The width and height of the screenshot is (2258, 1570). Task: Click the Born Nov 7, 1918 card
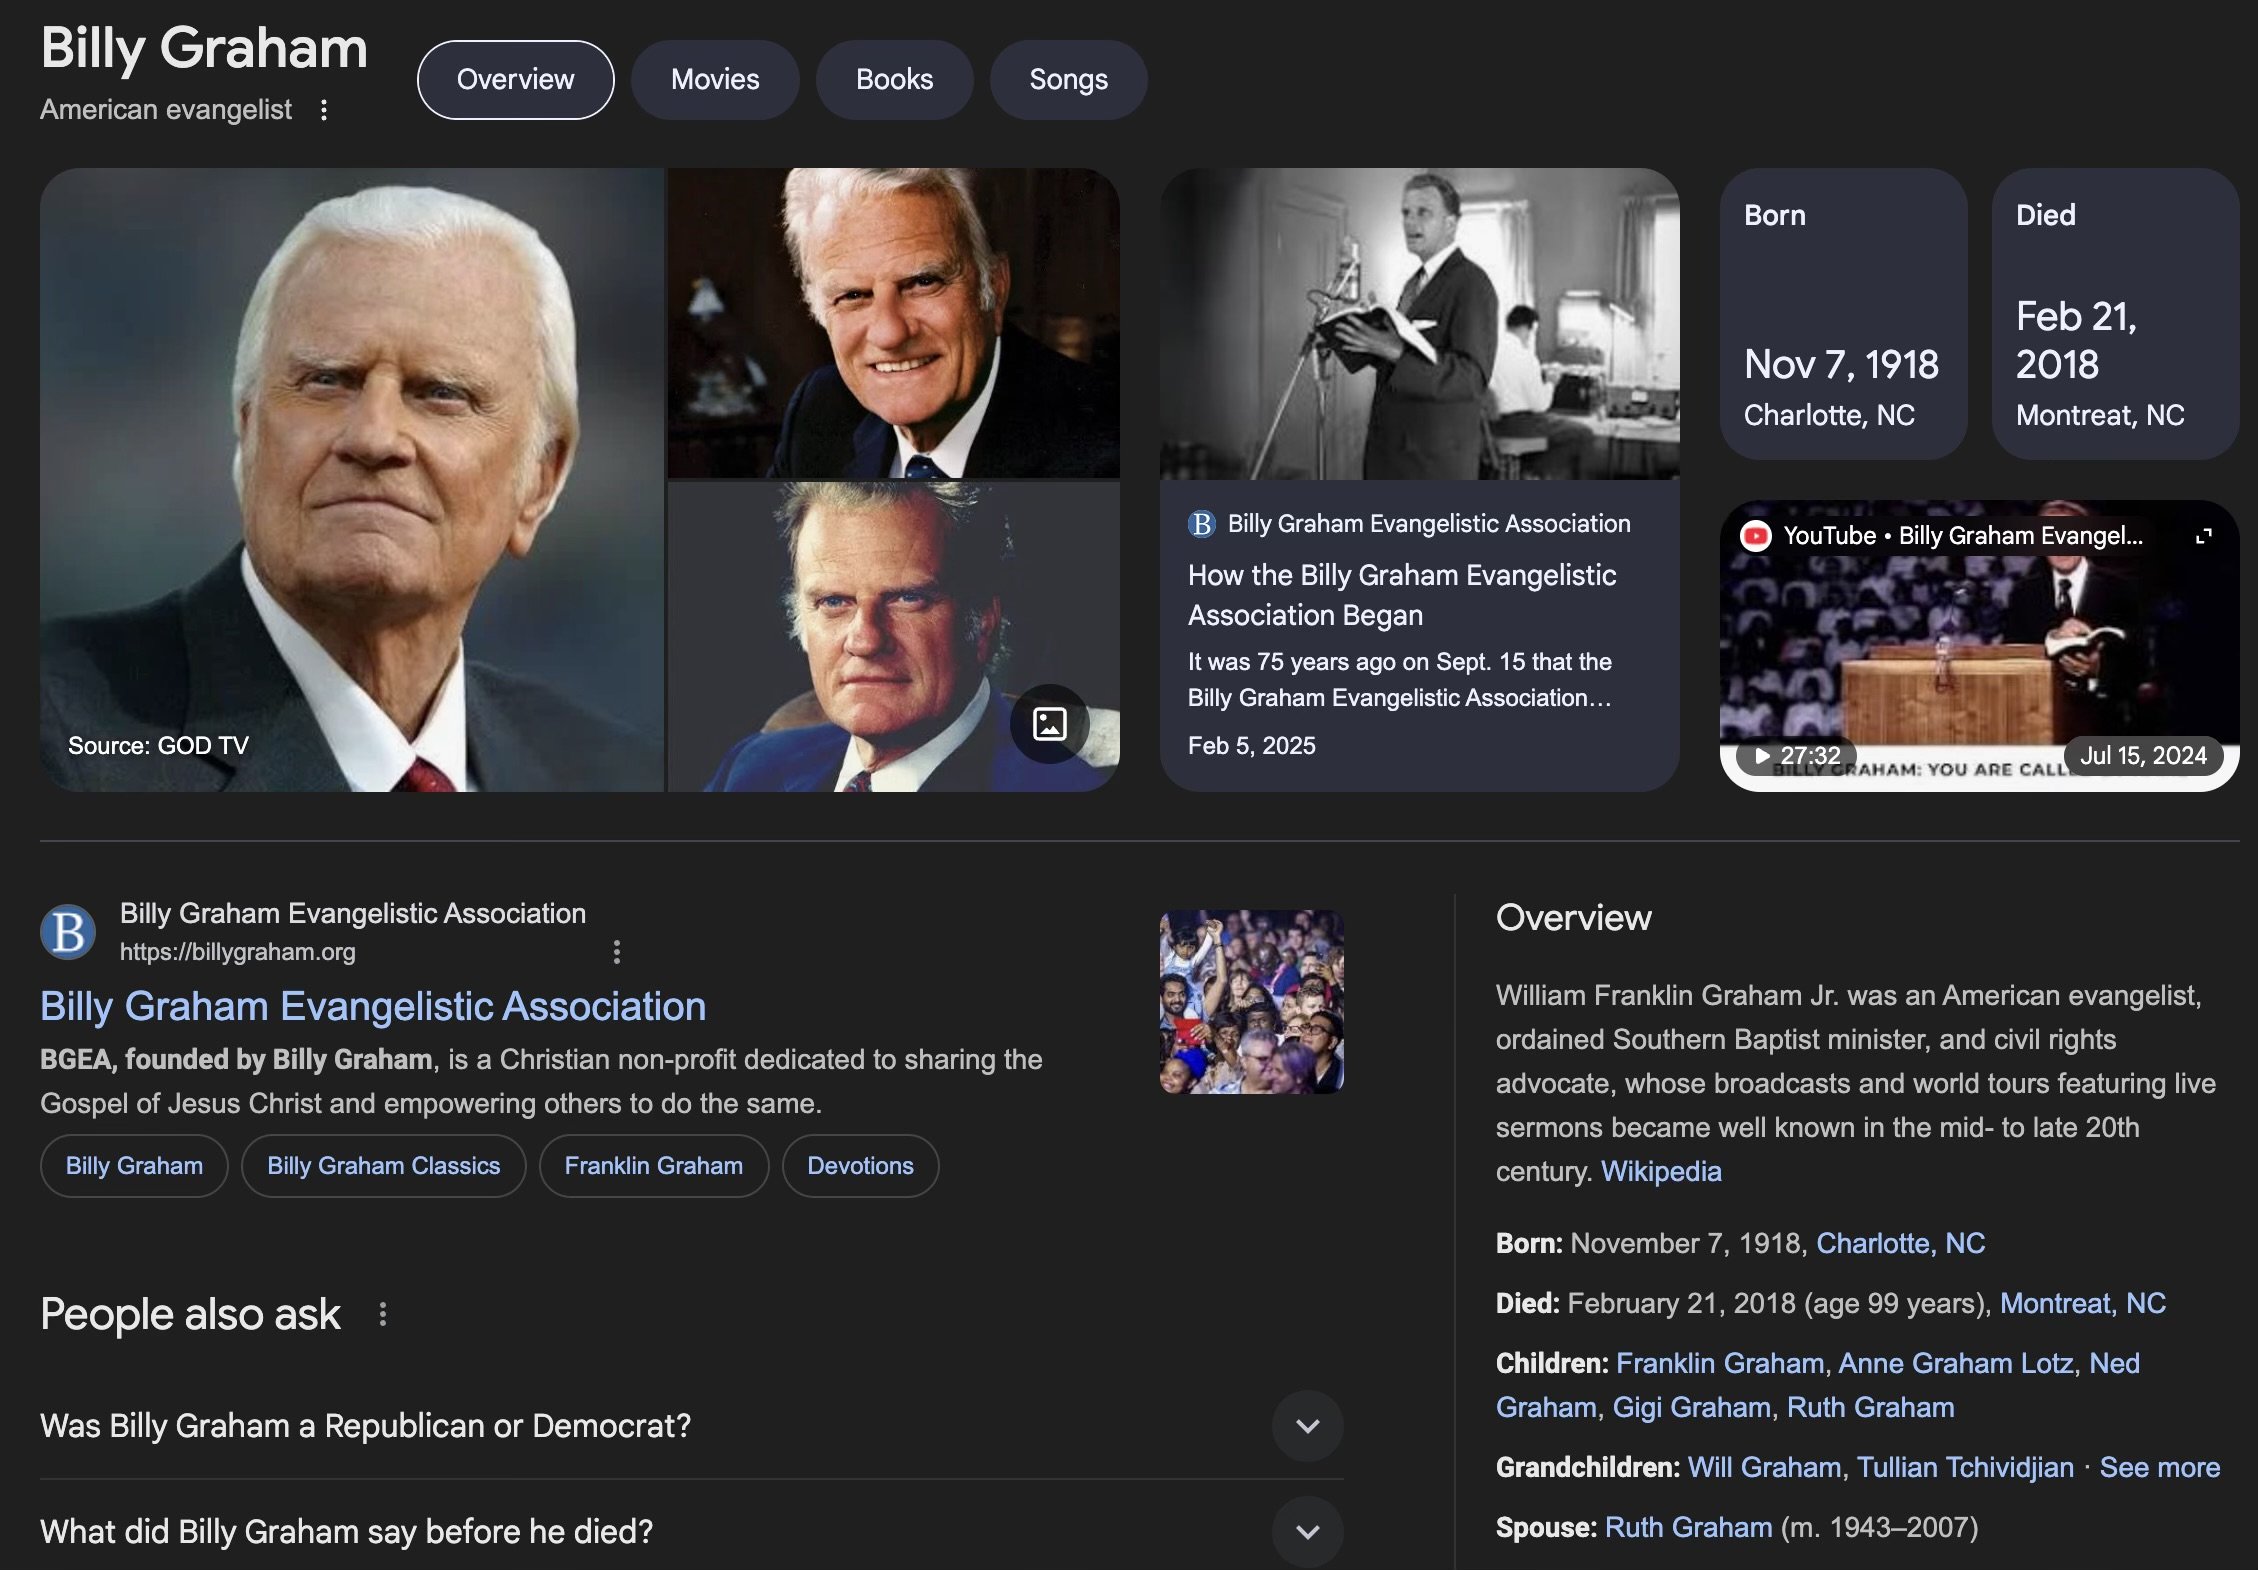1843,314
